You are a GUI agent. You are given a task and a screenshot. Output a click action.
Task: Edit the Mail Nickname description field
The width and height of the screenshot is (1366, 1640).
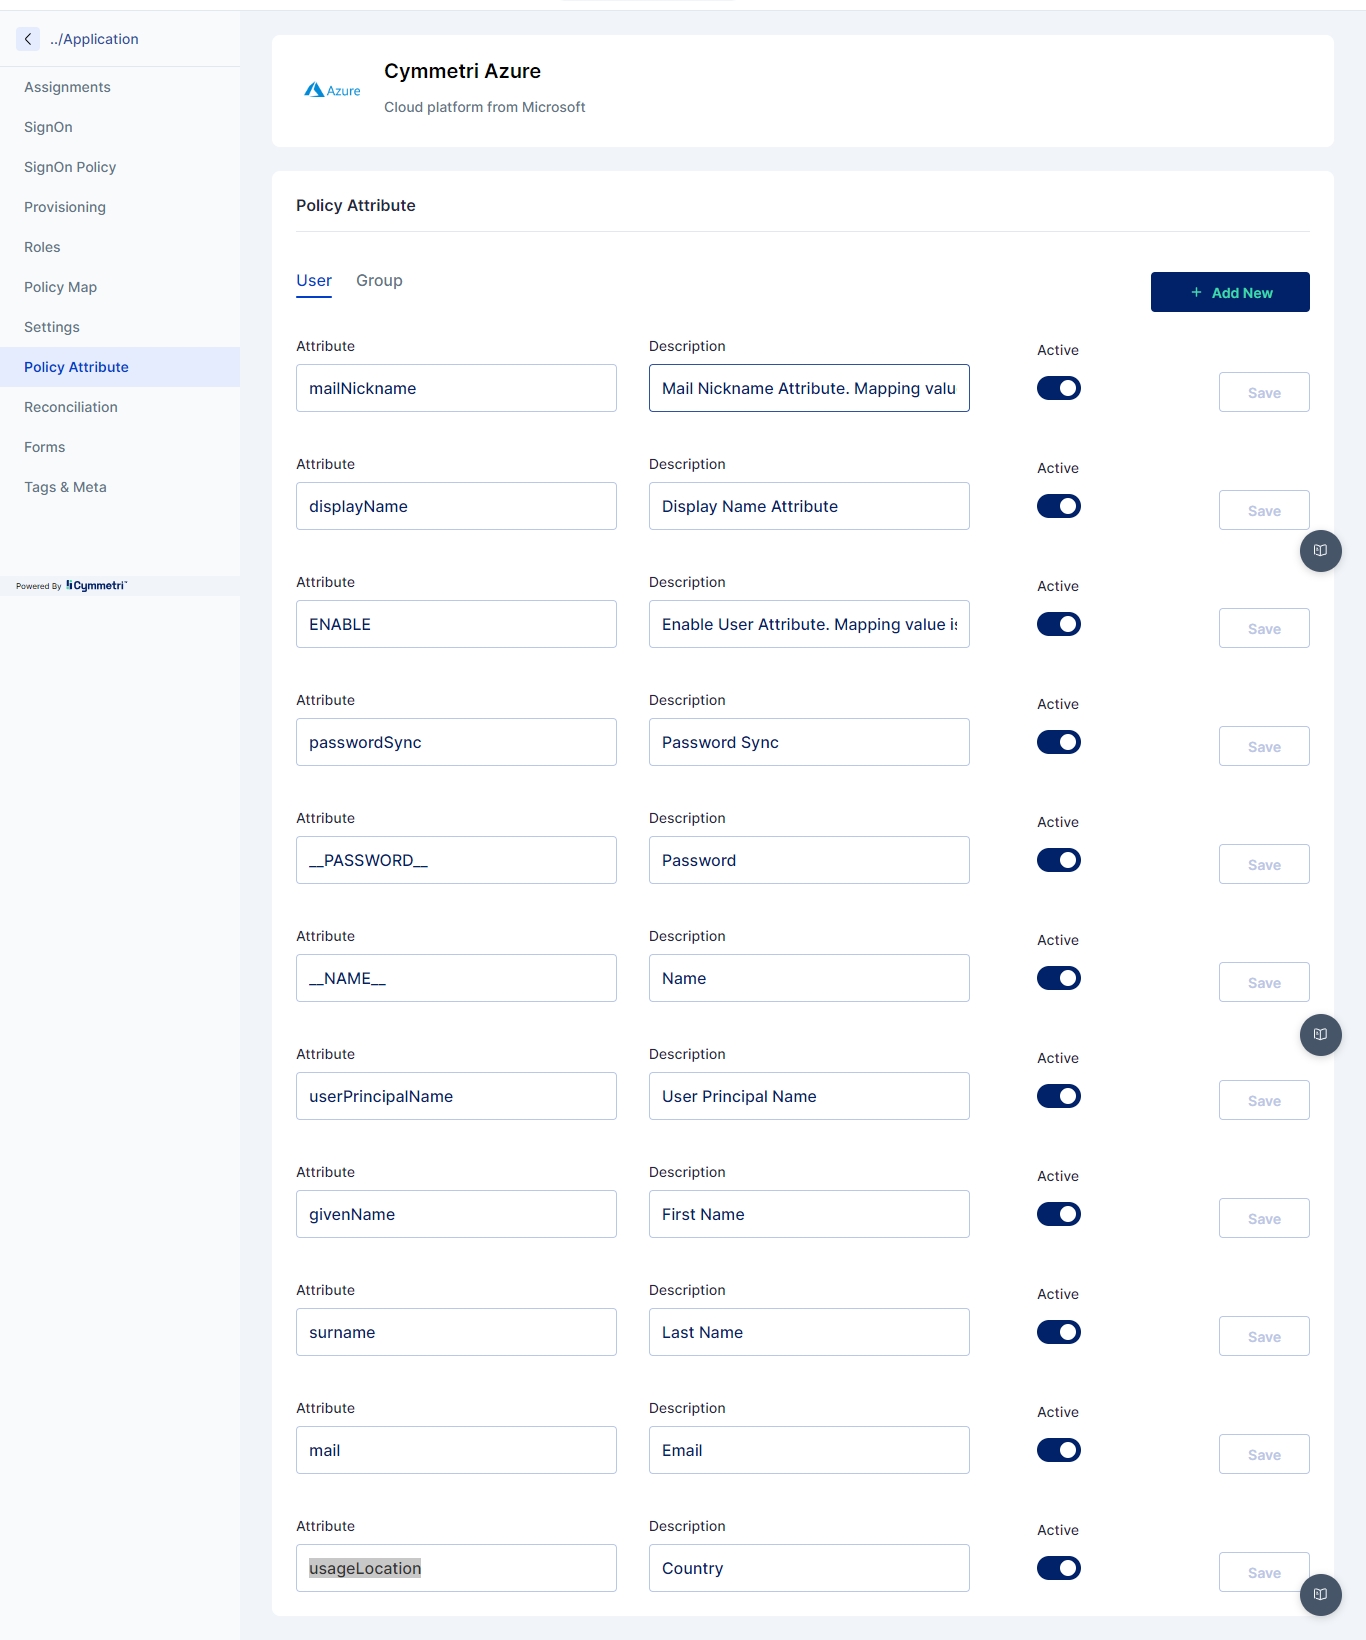point(808,388)
